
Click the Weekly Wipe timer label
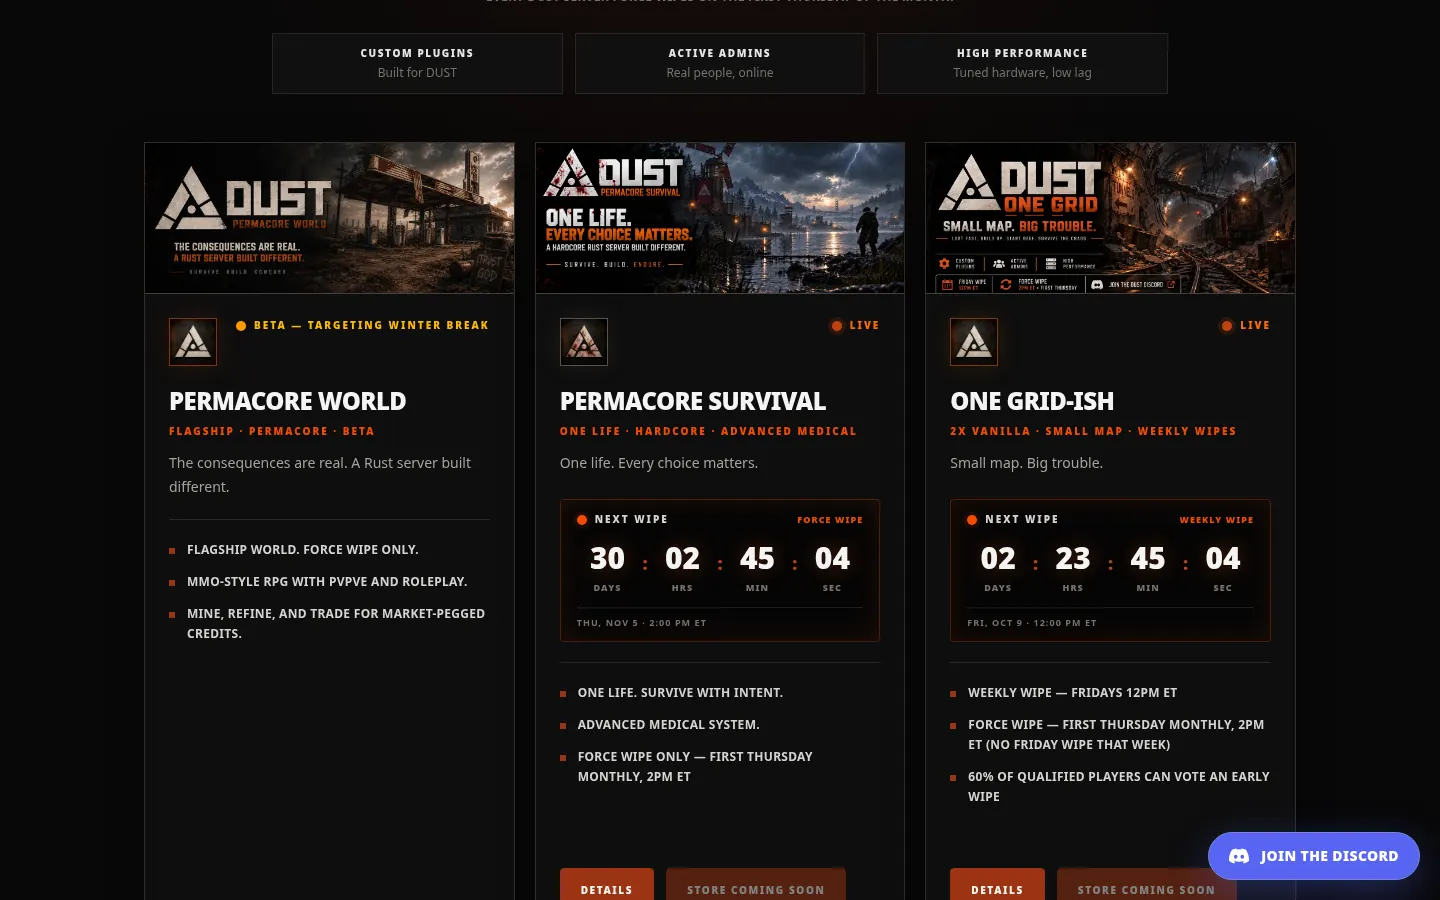point(1216,520)
